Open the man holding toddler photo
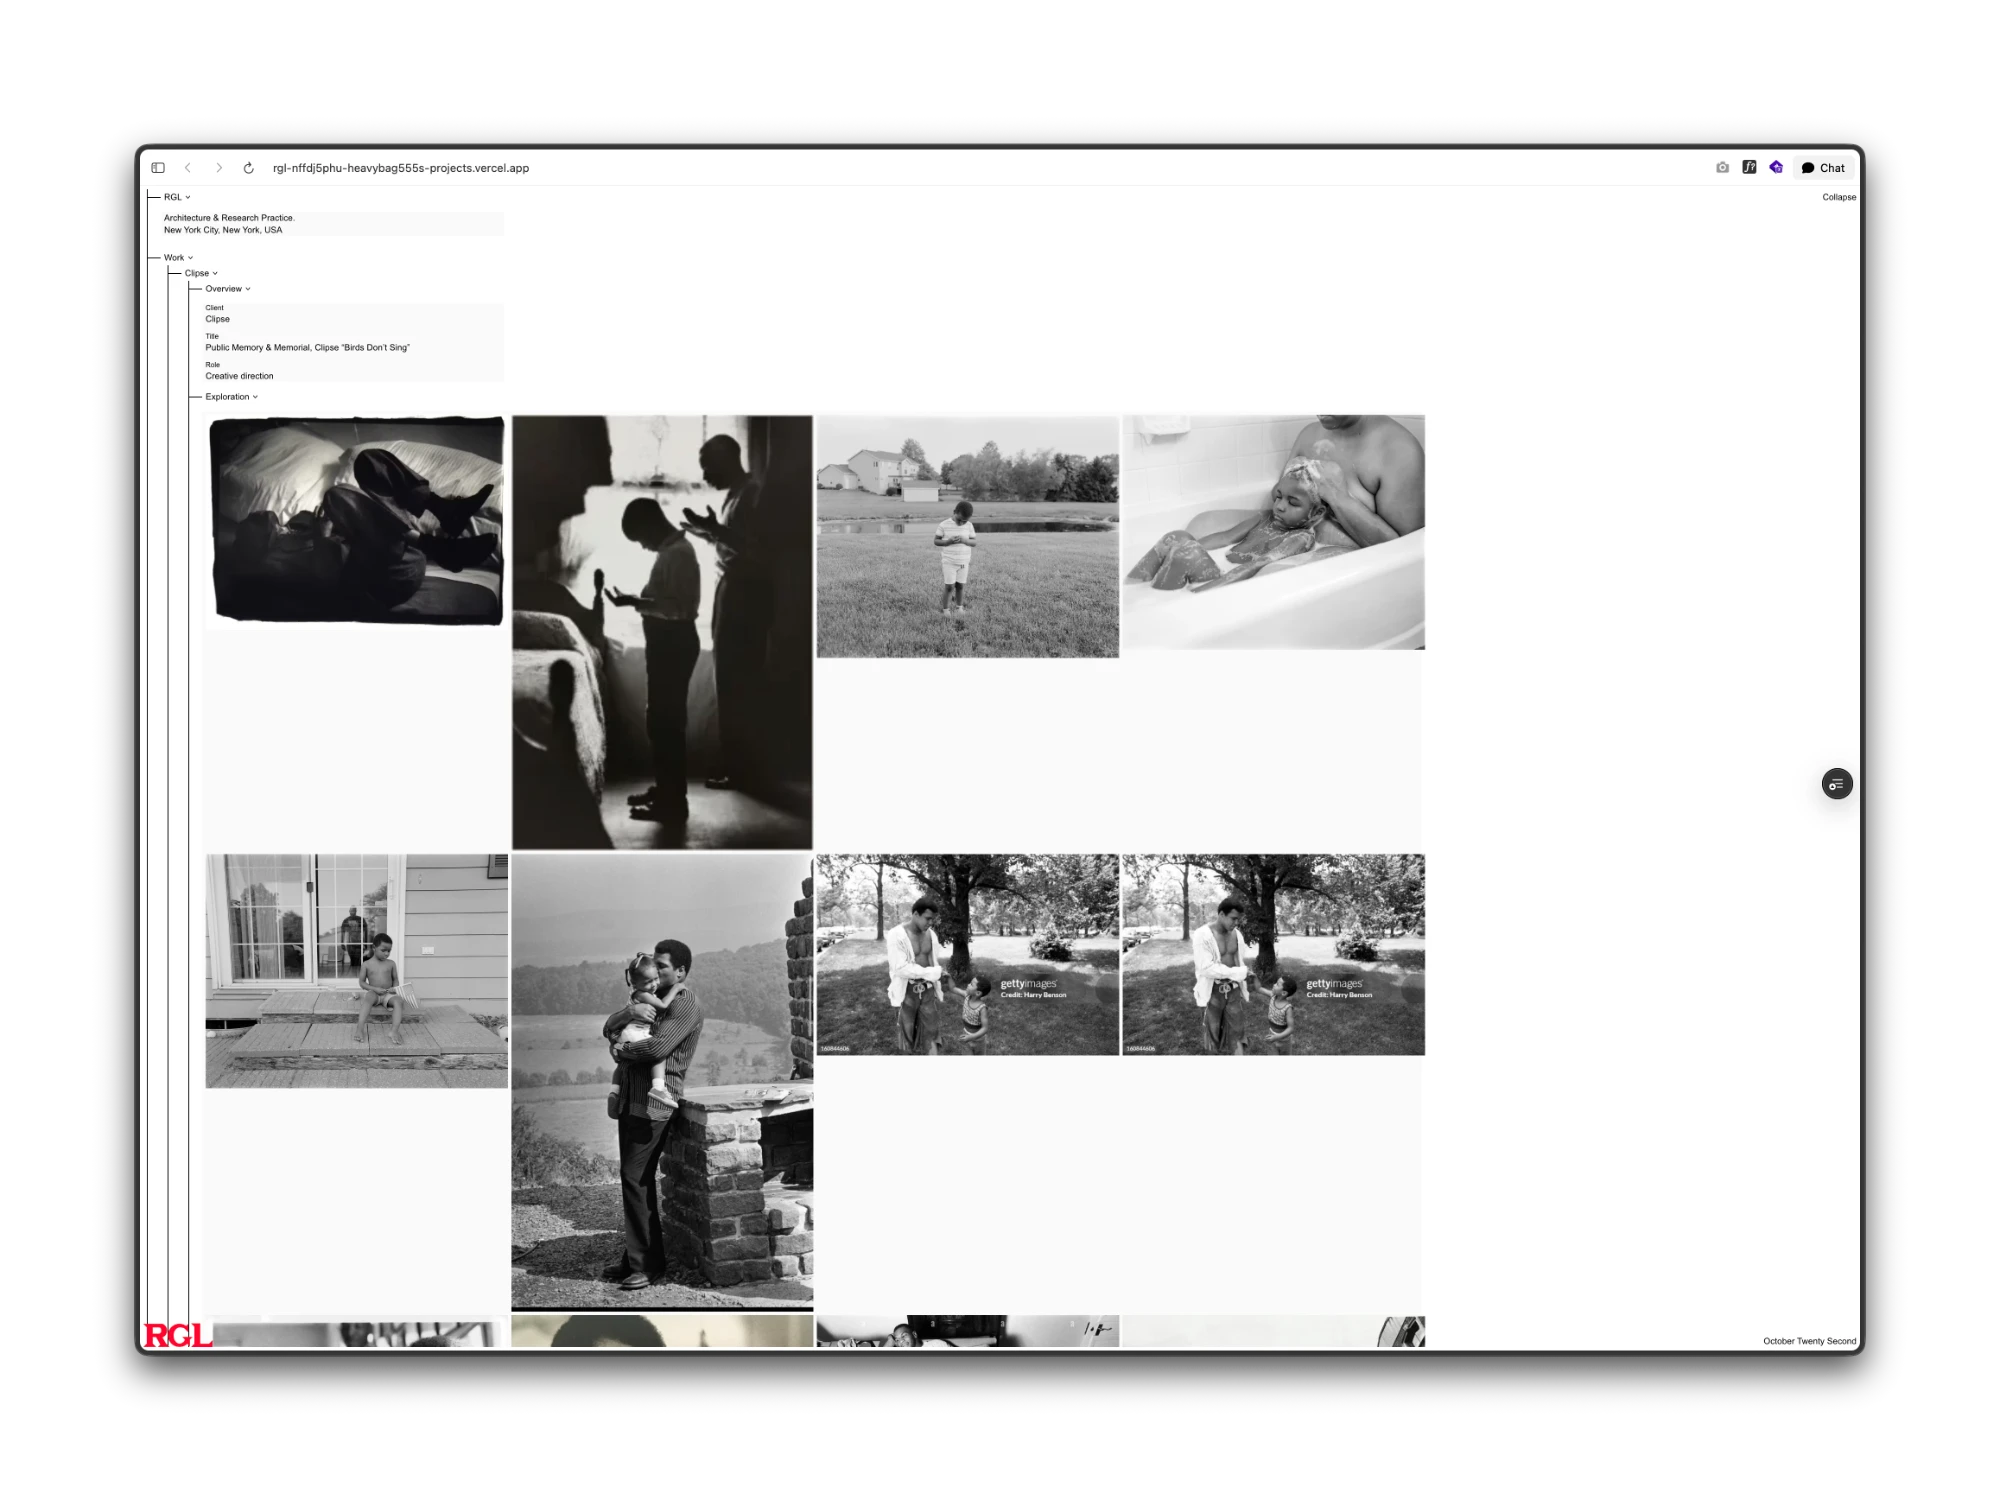The height and width of the screenshot is (1500, 2000). click(x=662, y=1082)
